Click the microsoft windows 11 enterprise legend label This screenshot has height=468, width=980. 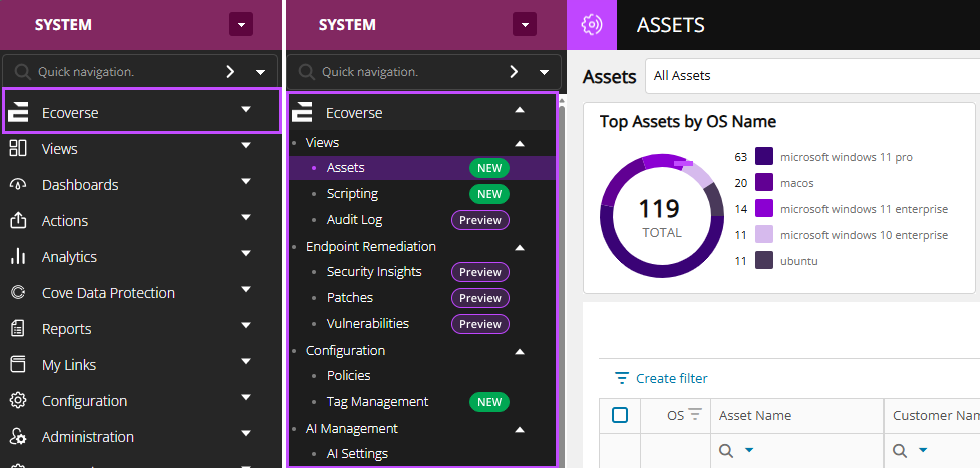coord(864,209)
